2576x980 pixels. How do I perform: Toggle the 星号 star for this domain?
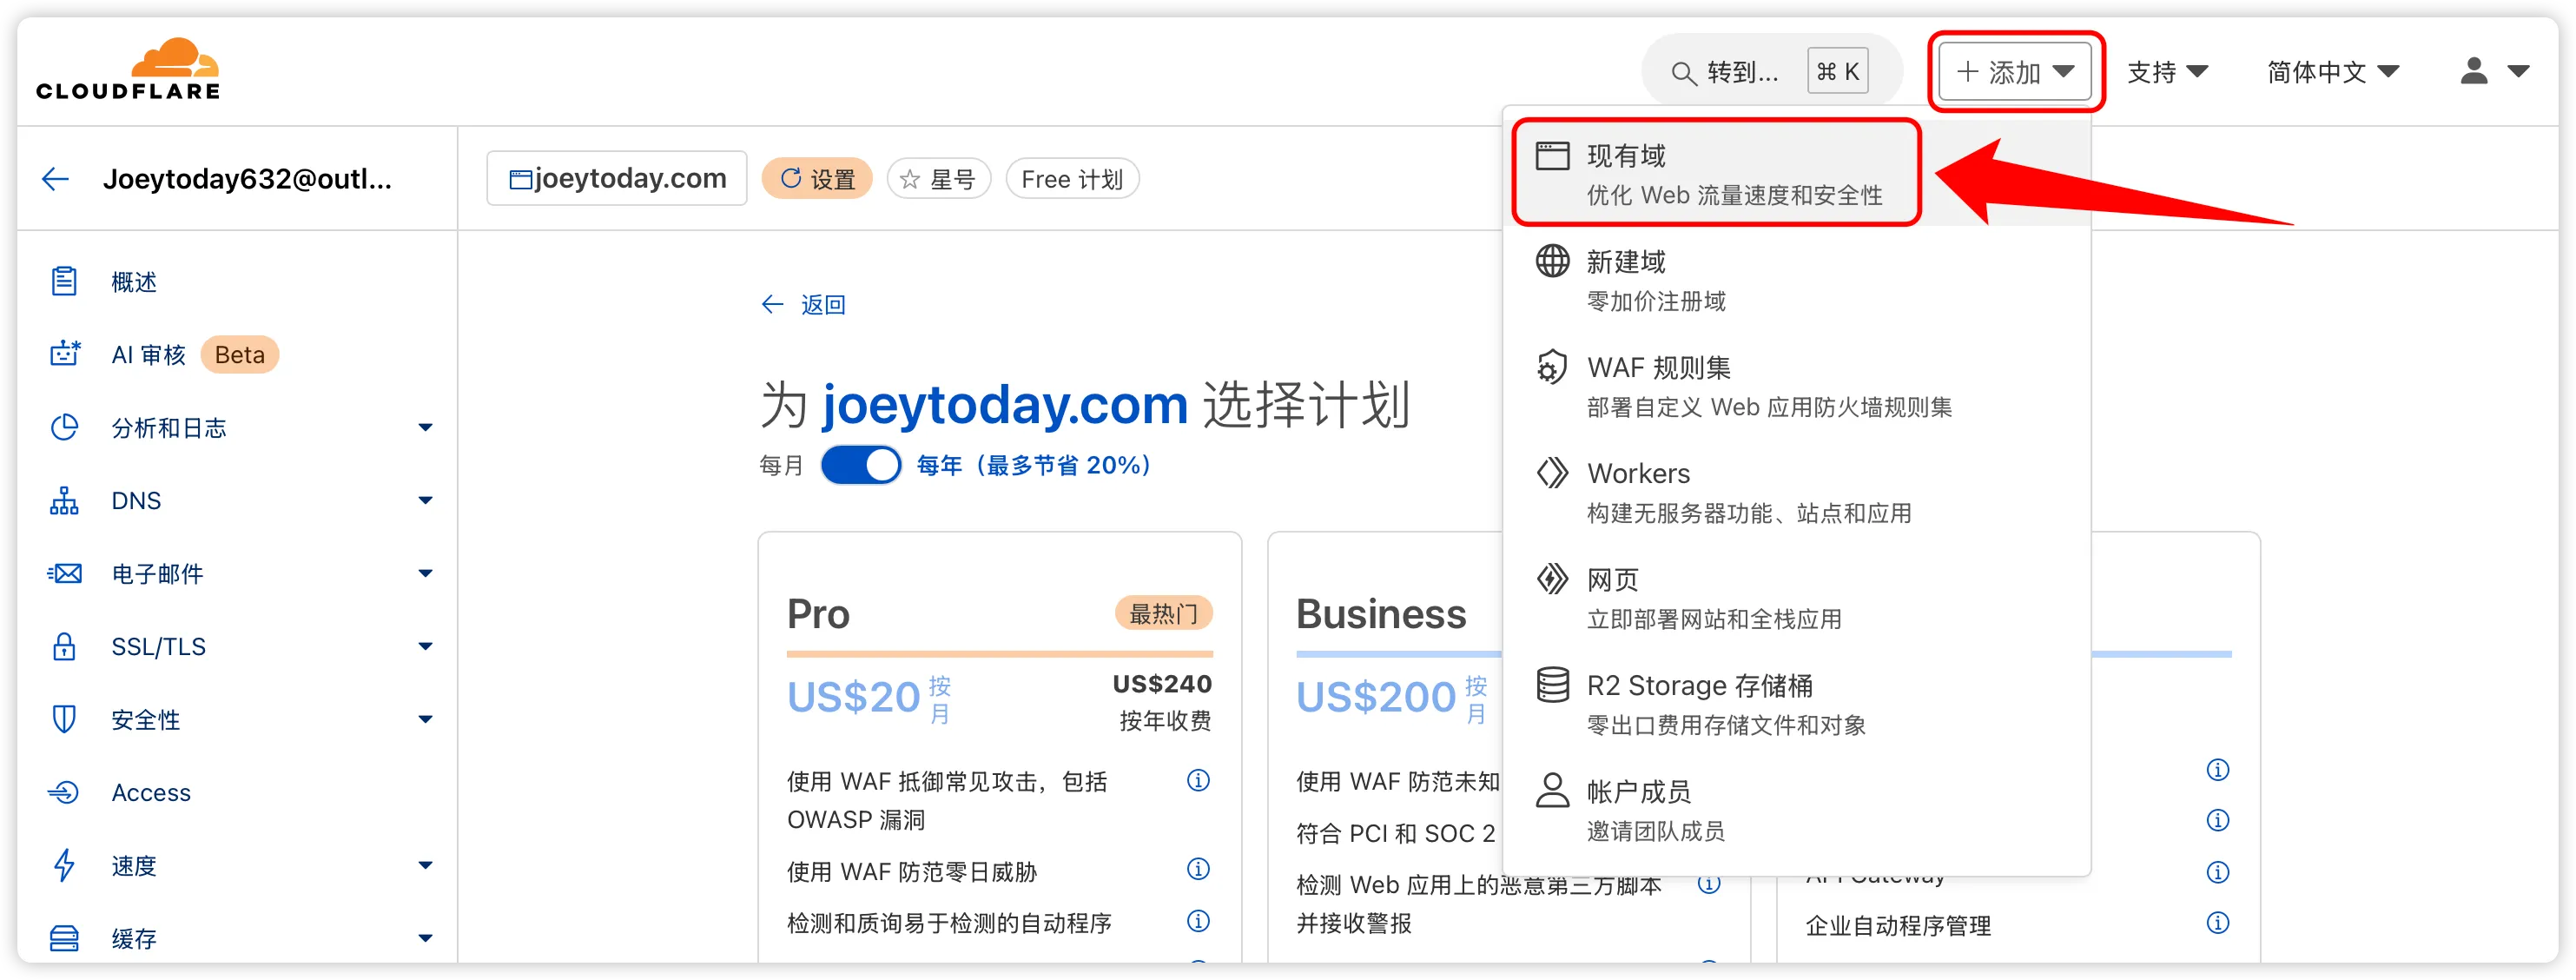938,179
